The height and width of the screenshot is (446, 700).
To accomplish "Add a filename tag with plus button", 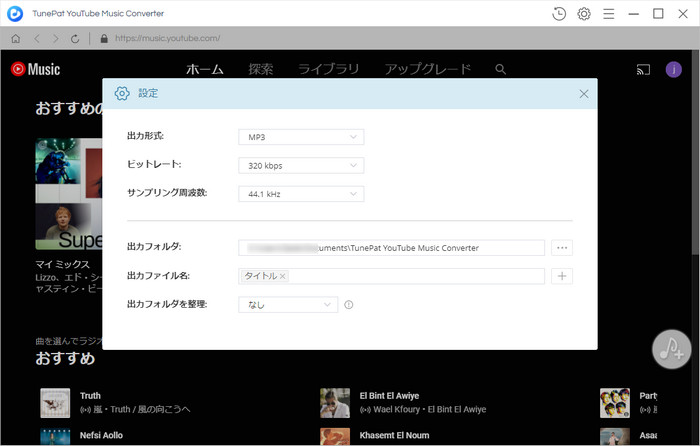I will 562,276.
